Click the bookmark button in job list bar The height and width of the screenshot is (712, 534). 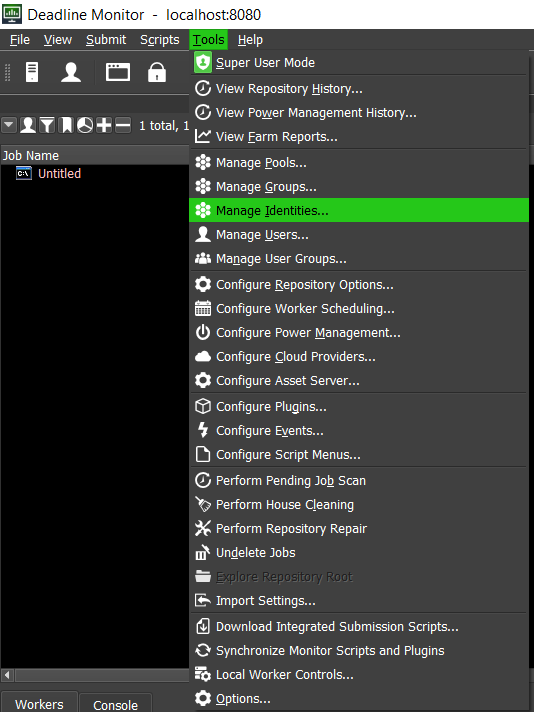click(x=66, y=125)
